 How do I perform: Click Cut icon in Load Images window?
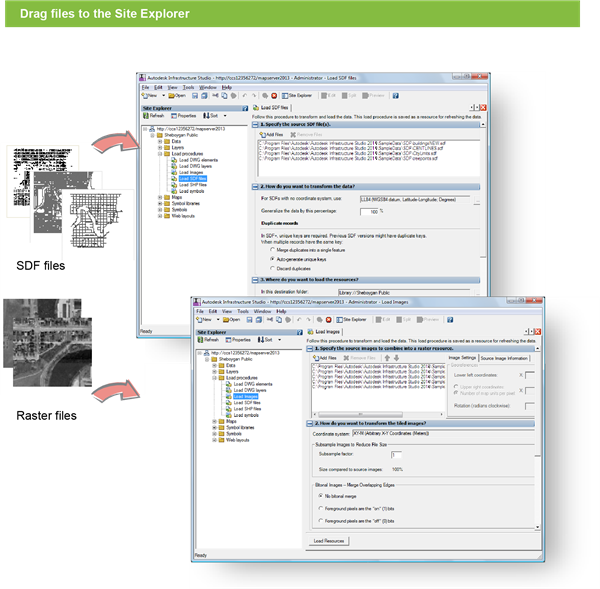click(x=270, y=320)
